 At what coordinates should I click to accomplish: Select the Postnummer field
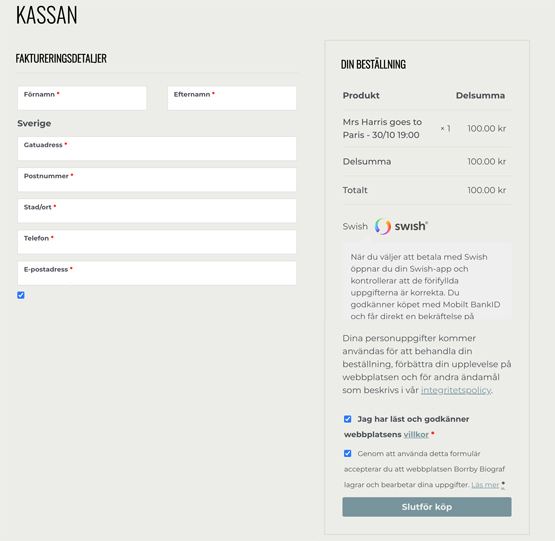pos(157,180)
